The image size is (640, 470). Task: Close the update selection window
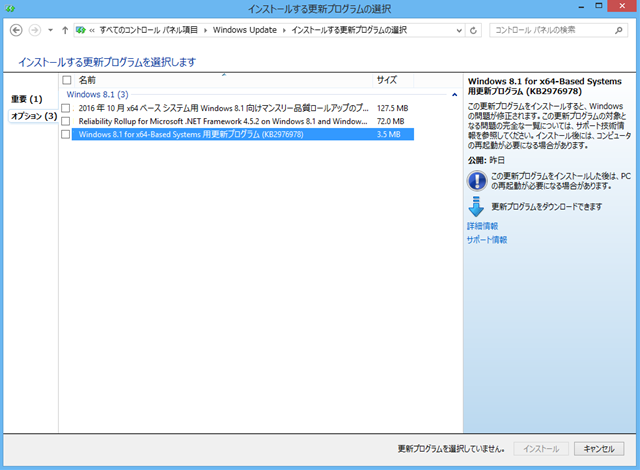click(x=622, y=7)
